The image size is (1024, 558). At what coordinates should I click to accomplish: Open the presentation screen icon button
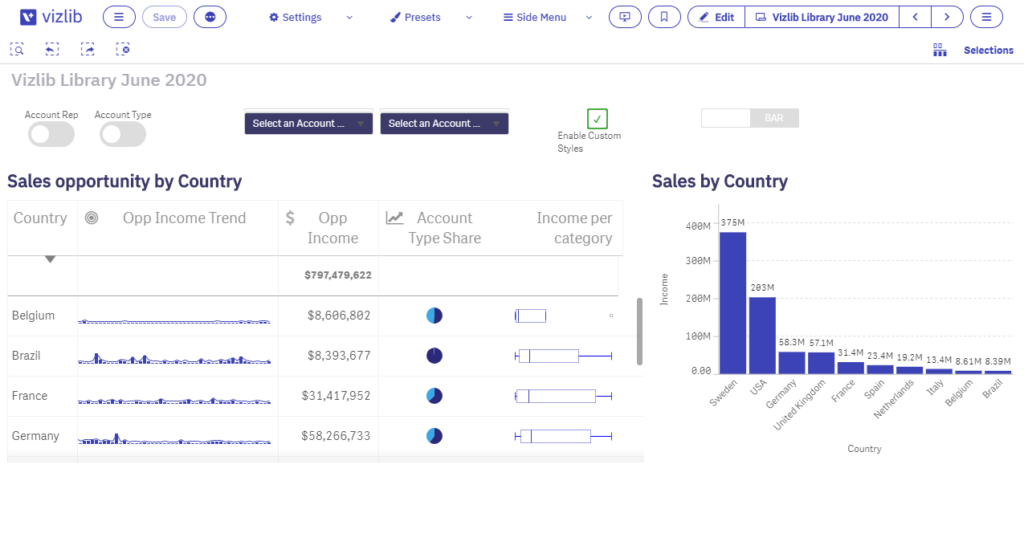[625, 17]
